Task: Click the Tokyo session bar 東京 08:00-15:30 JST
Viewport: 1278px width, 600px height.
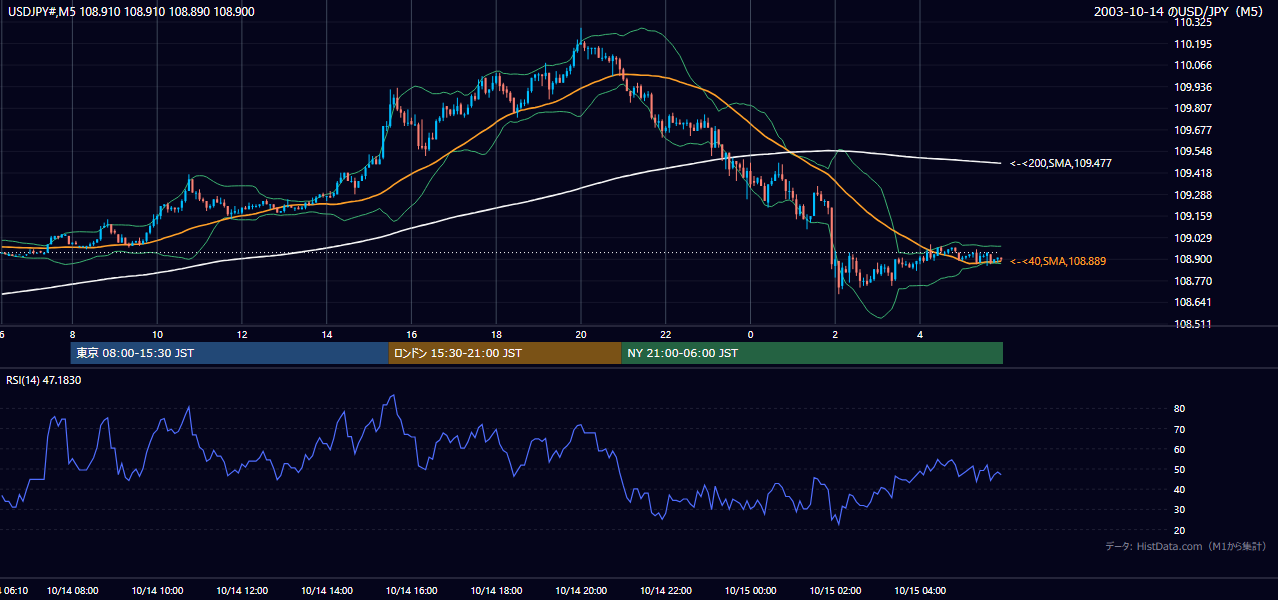Action: pos(229,353)
